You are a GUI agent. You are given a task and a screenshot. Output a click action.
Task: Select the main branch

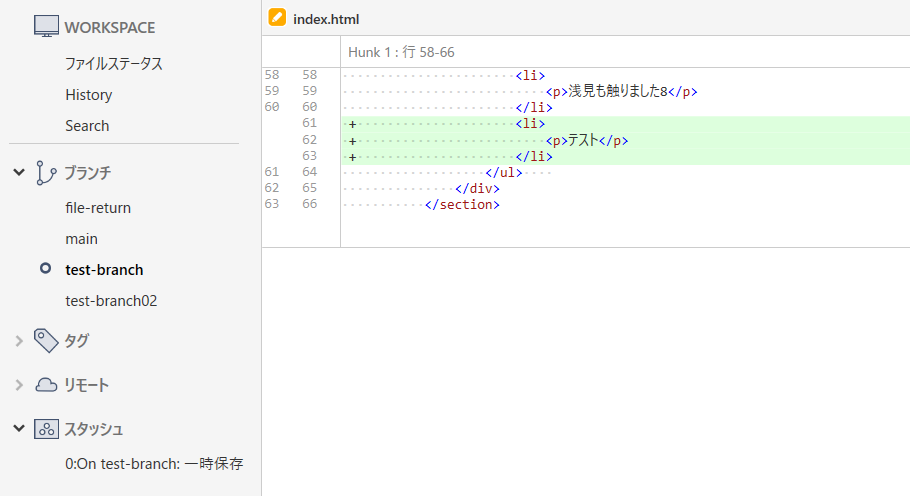[x=81, y=239]
